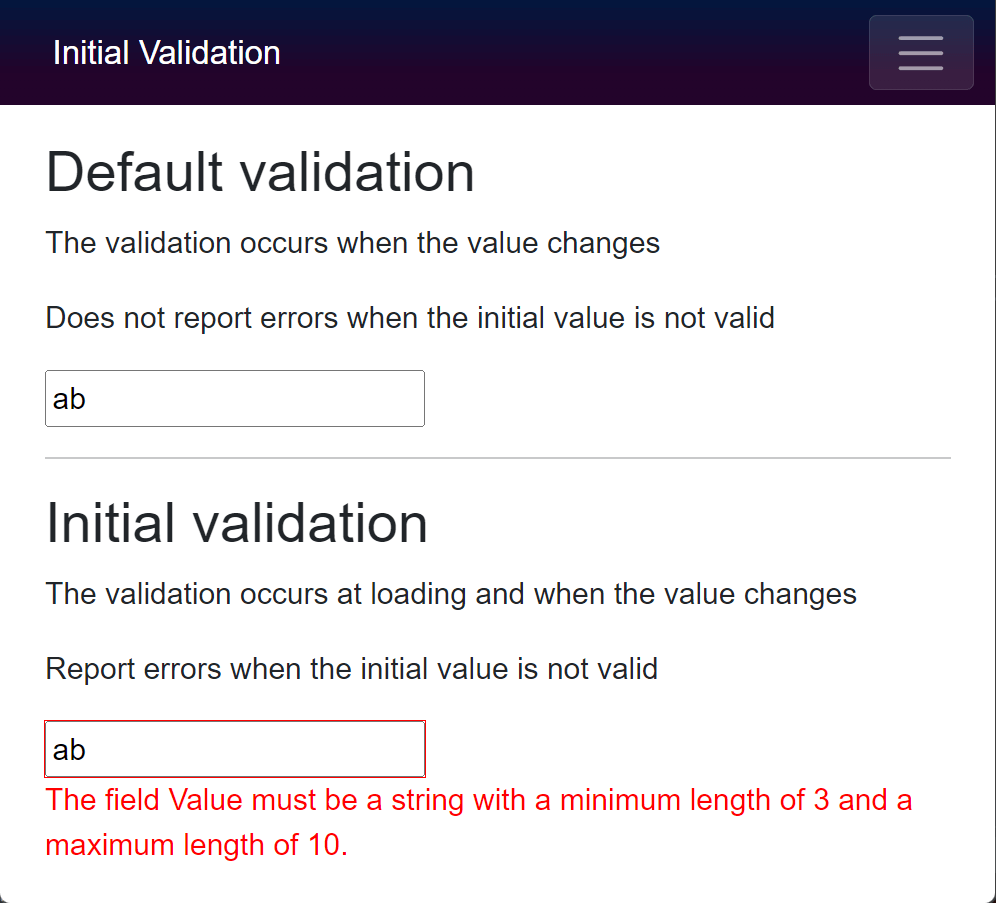Viewport: 996px width, 903px height.
Task: Click the red "The field Value must" error line
Action: point(478,800)
